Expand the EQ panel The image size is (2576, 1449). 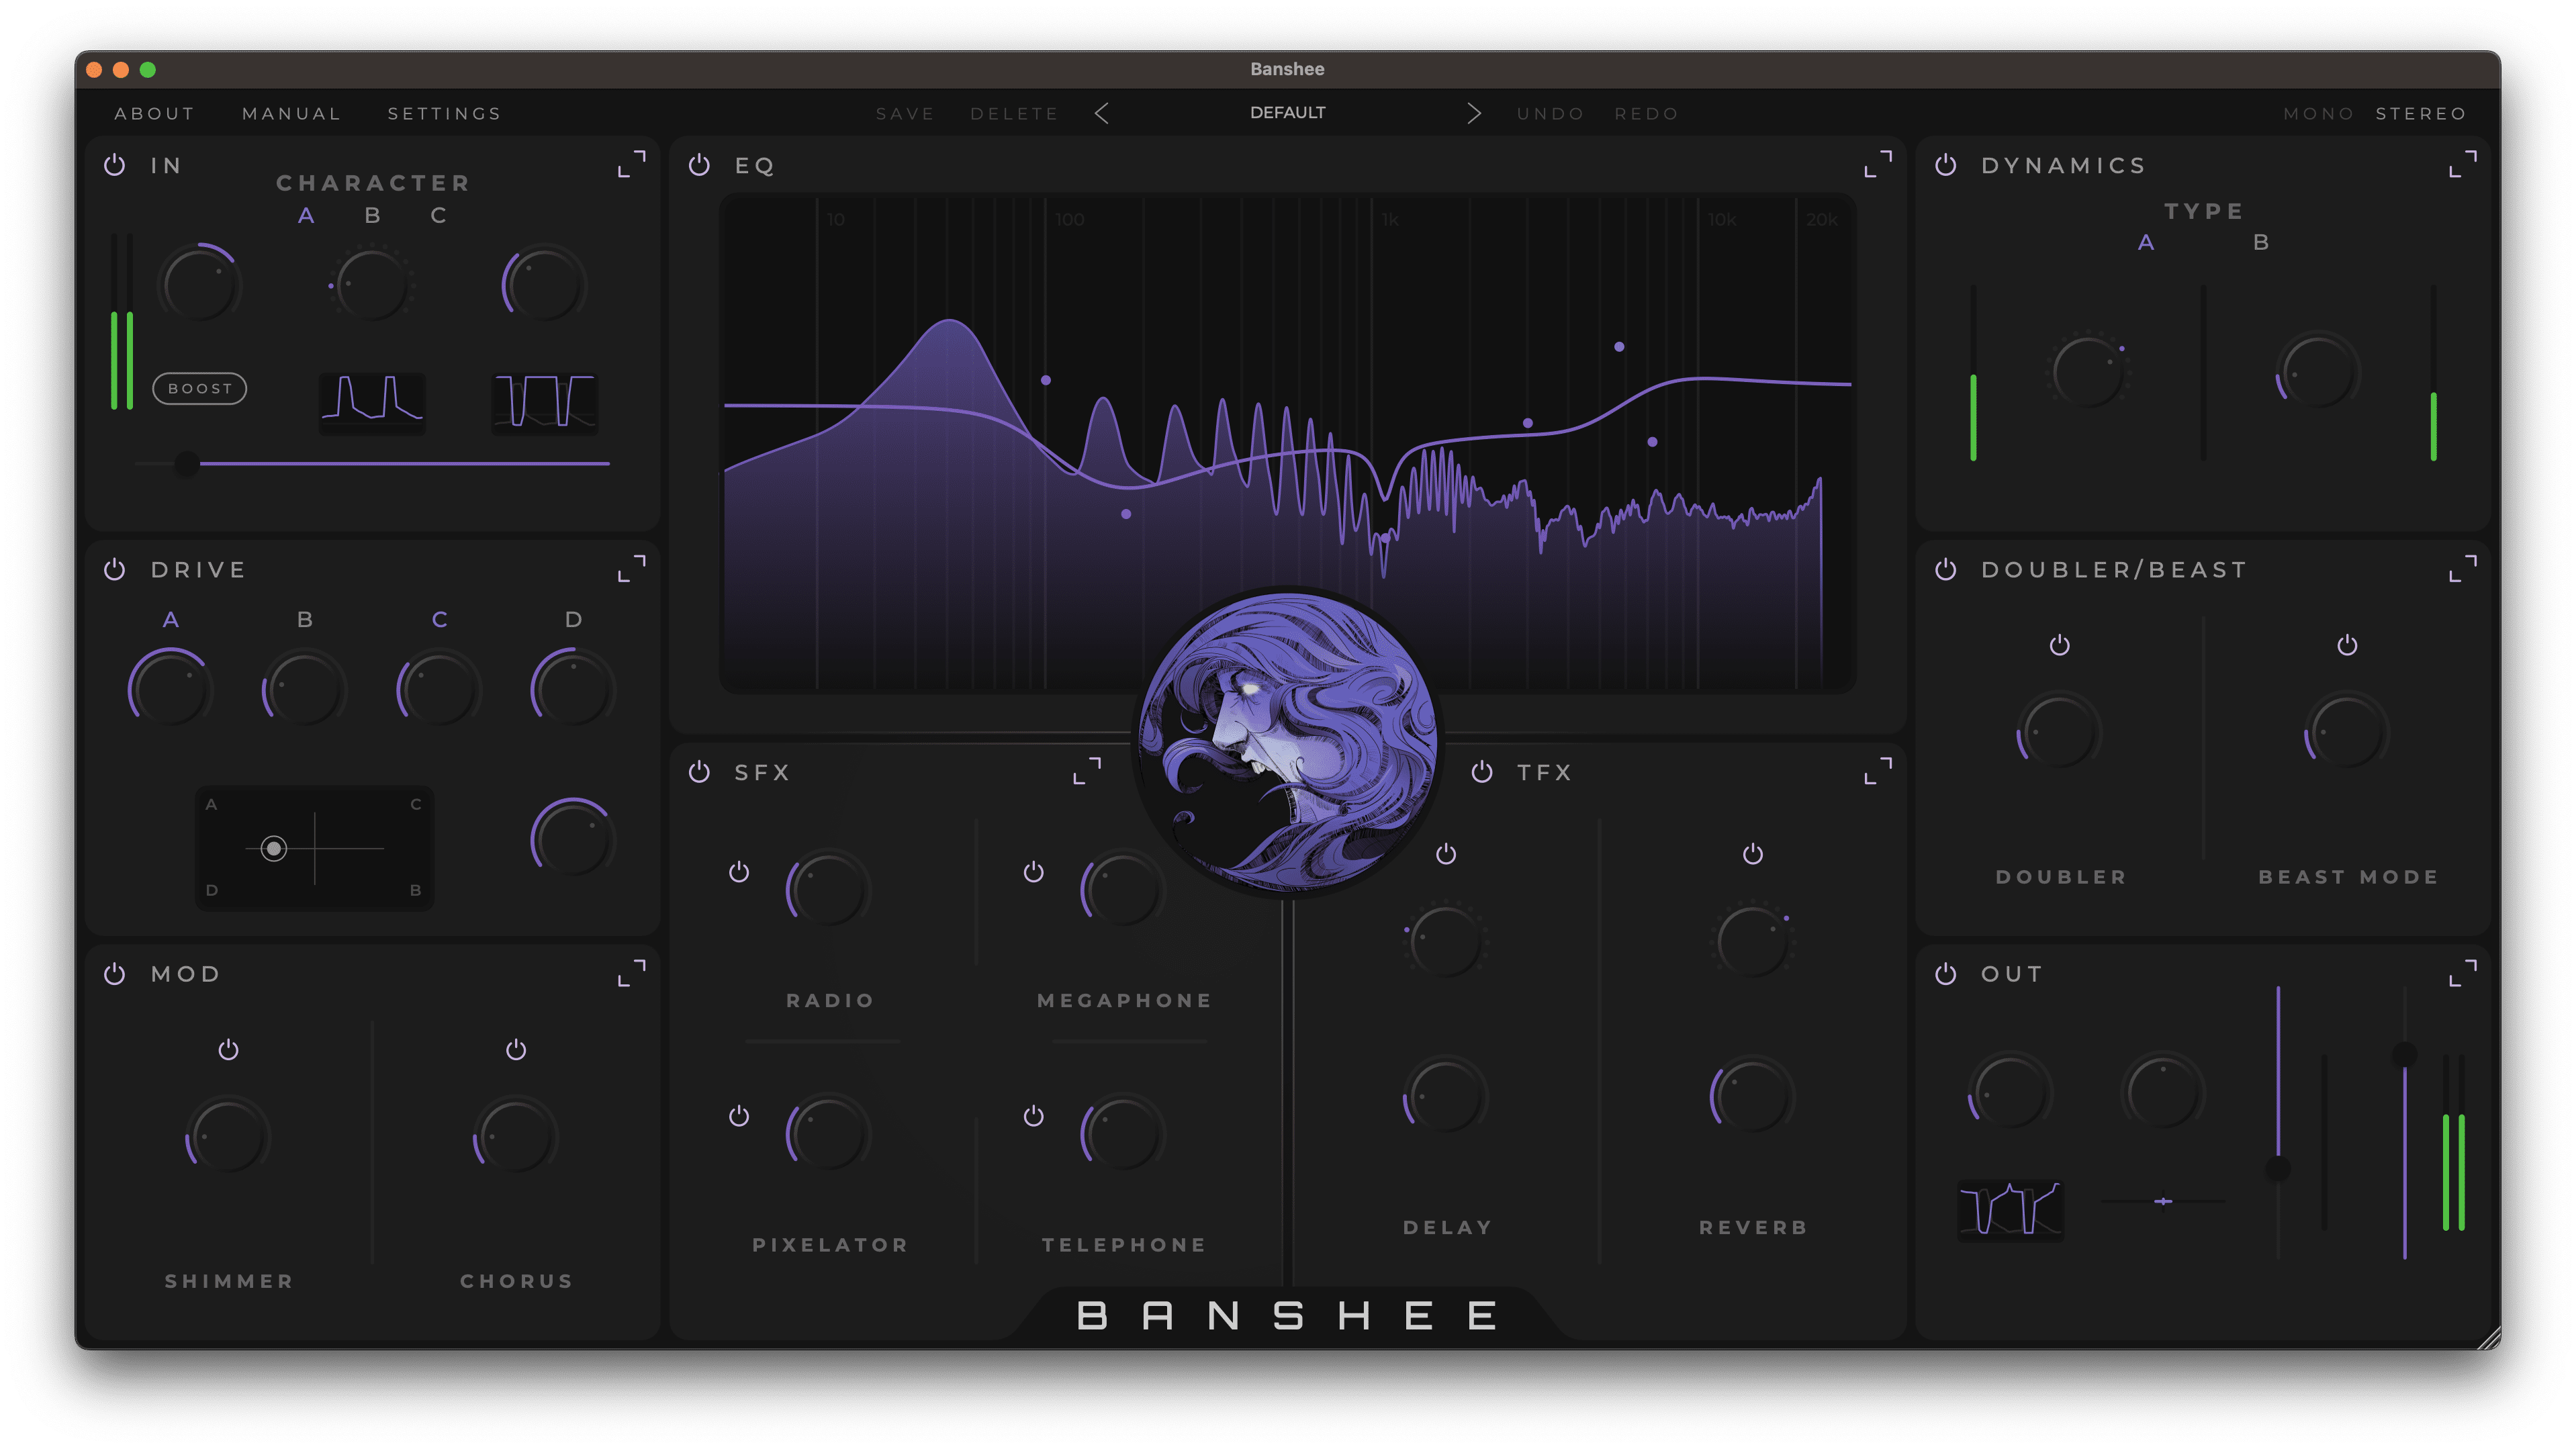pyautogui.click(x=1878, y=164)
